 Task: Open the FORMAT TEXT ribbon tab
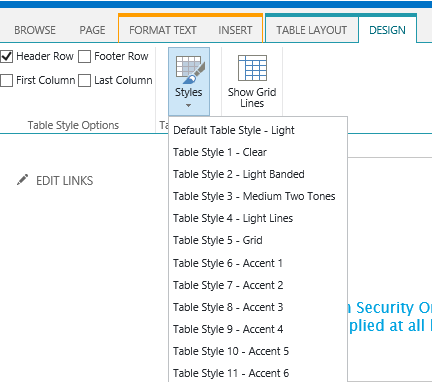(163, 30)
